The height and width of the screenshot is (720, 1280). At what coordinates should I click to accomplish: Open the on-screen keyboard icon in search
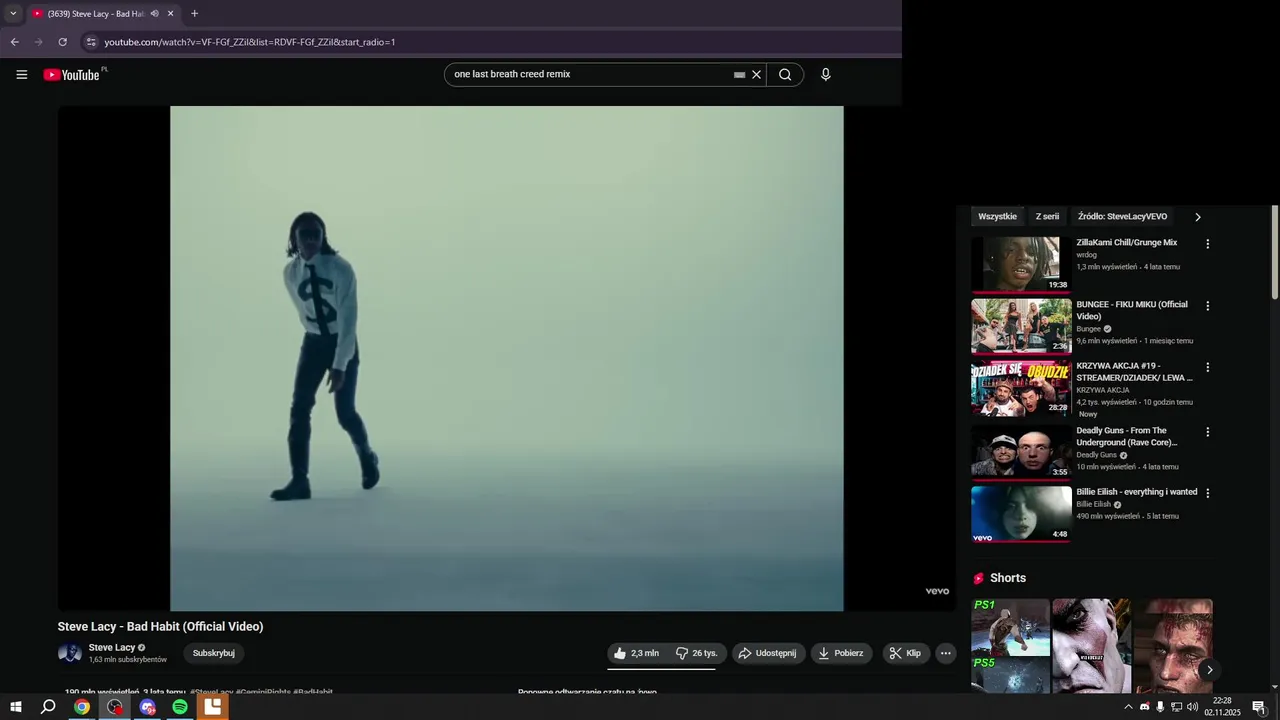(739, 75)
